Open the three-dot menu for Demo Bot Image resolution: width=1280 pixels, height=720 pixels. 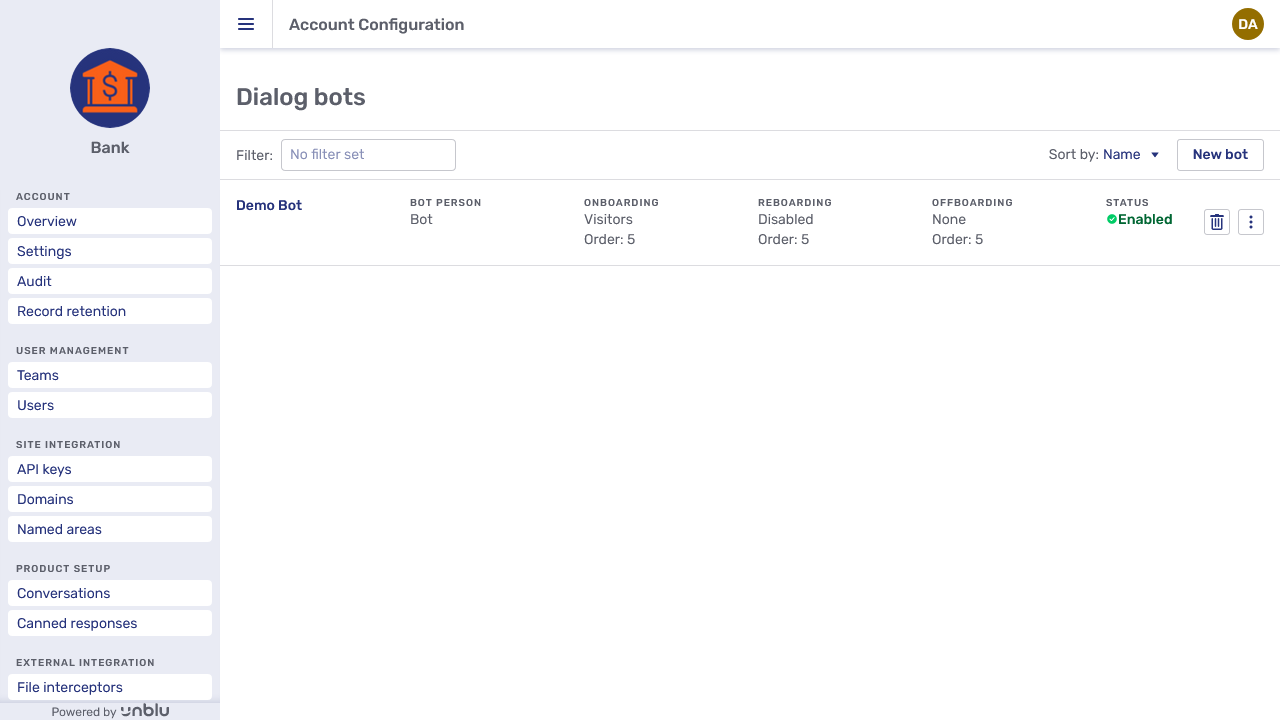coord(1250,221)
